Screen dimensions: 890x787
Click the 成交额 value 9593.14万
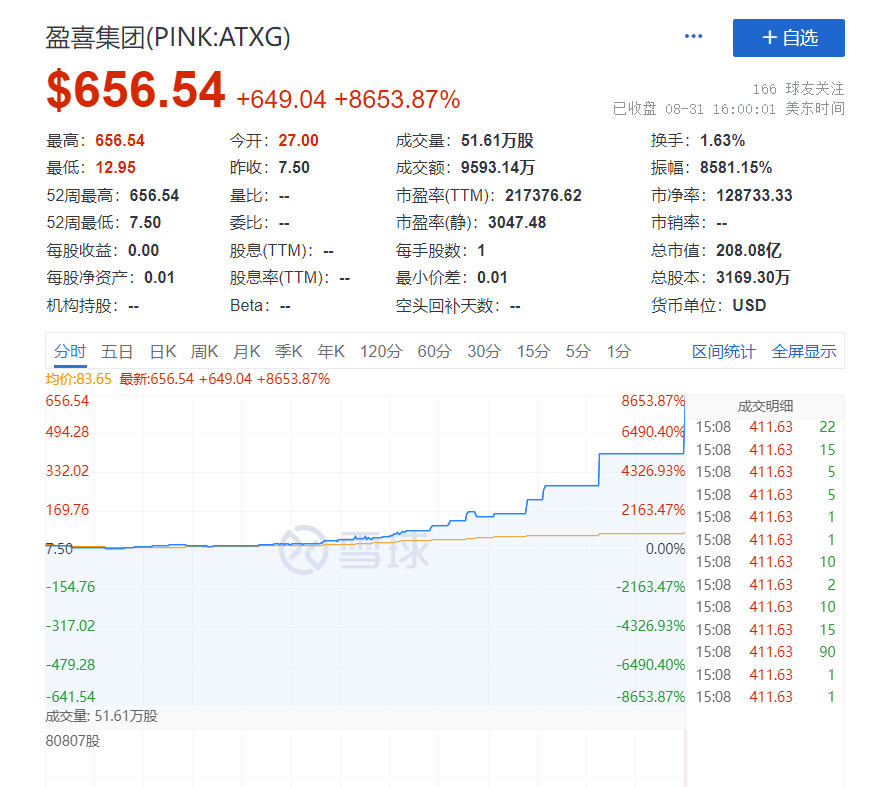498,168
